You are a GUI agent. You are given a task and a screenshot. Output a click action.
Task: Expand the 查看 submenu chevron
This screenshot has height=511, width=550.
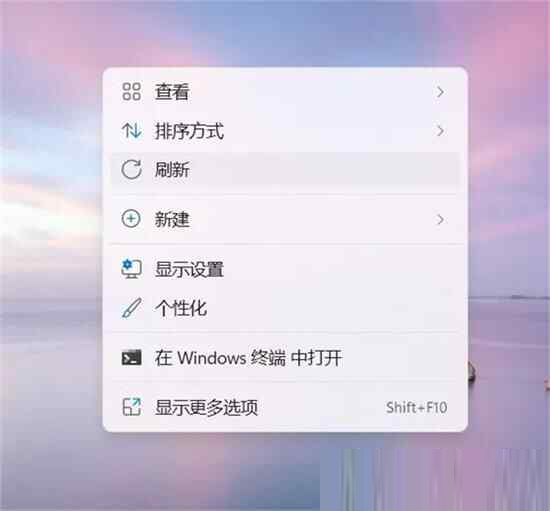(440, 92)
